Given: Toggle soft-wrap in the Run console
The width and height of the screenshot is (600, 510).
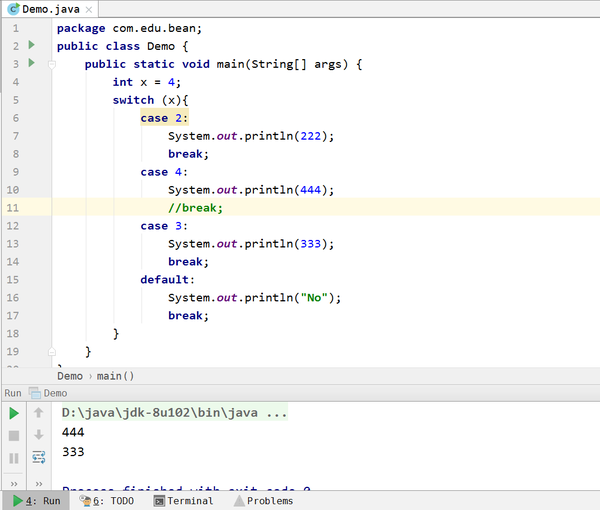Looking at the screenshot, I should coord(39,457).
